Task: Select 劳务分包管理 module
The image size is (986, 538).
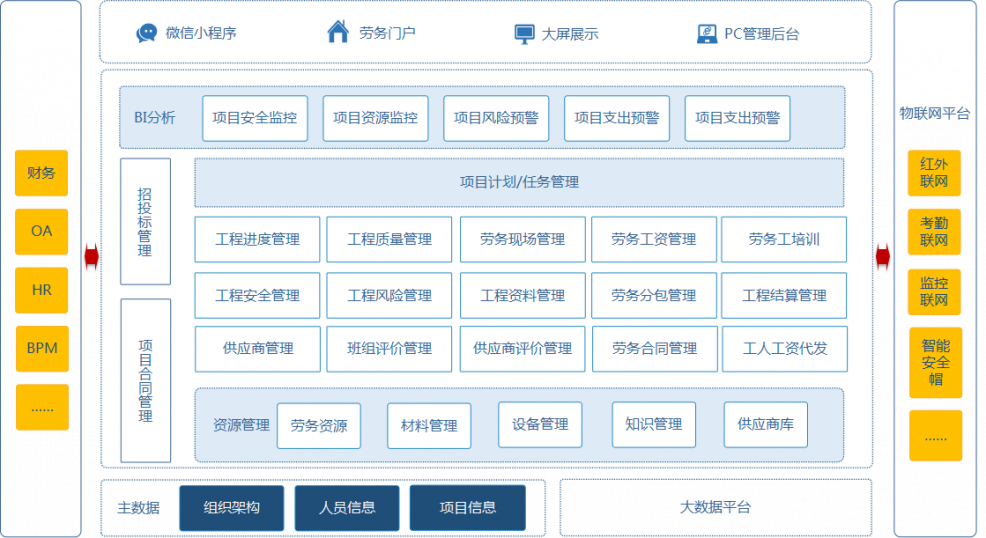Action: tap(654, 295)
